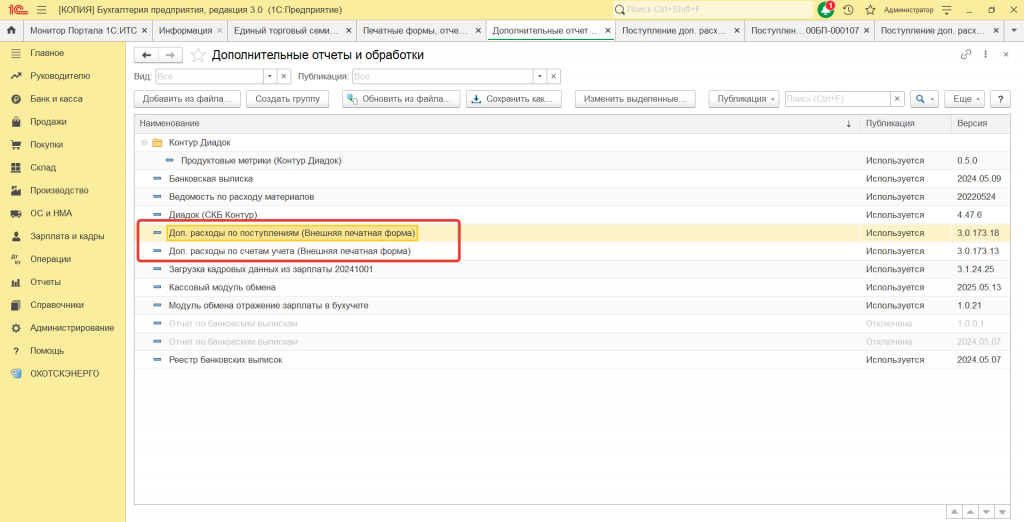Select the Банковская выписка row
1024x522 pixels.
pos(572,178)
